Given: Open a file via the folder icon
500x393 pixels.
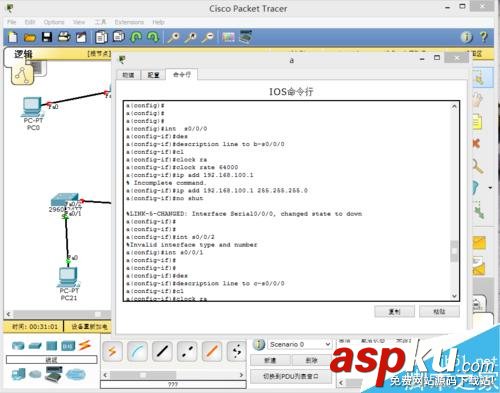Looking at the screenshot, I should click(x=30, y=37).
